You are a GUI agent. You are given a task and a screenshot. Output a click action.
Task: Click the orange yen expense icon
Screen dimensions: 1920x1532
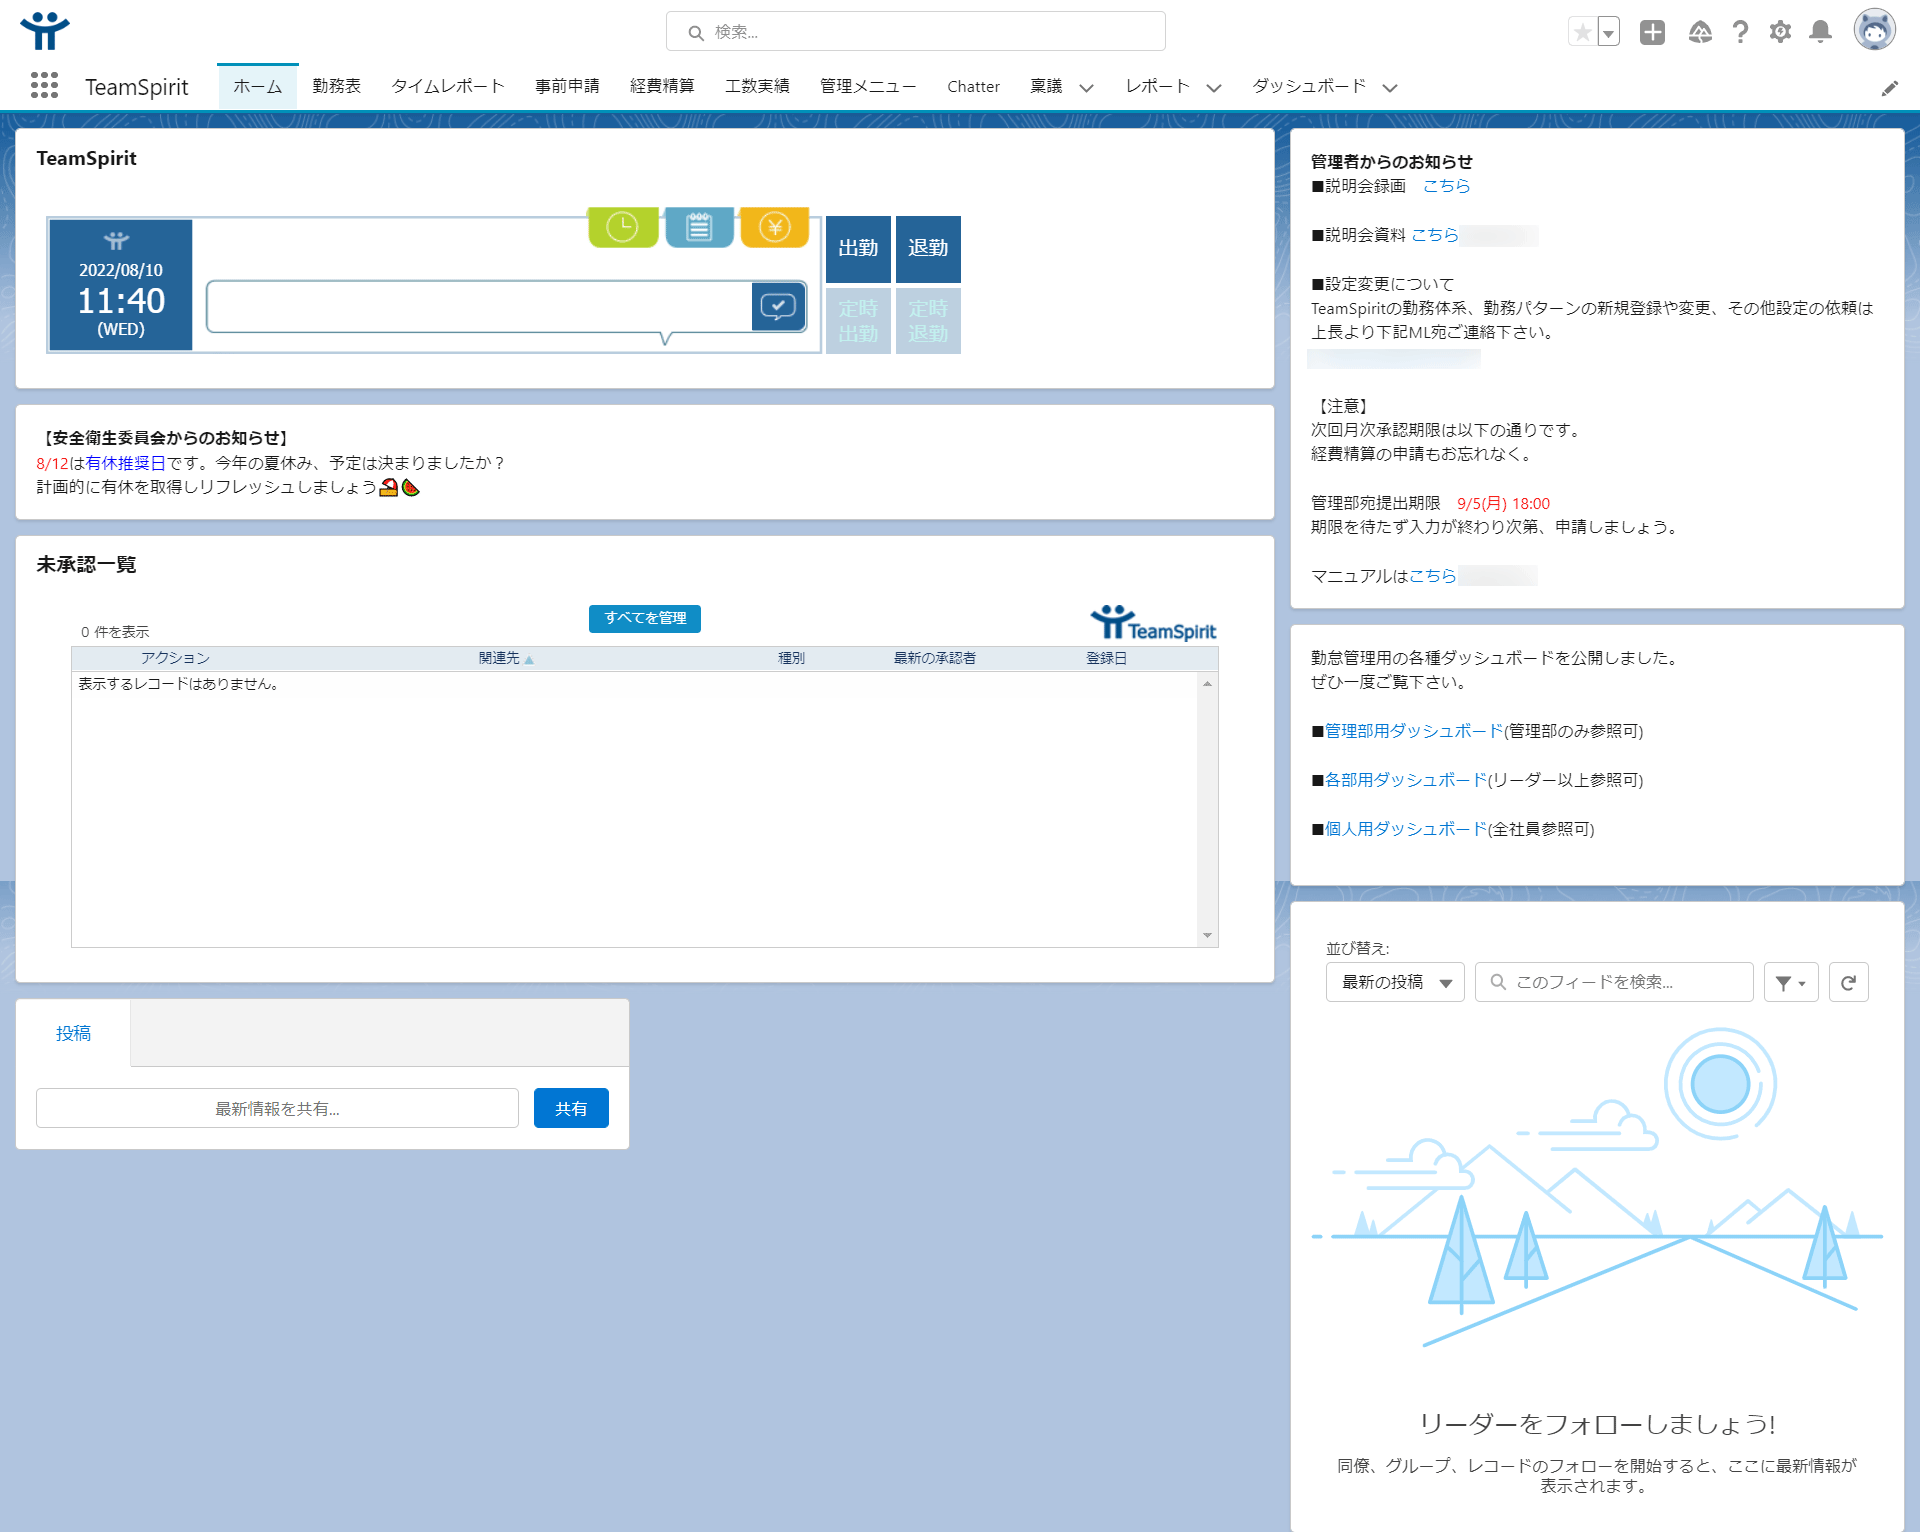pos(774,227)
